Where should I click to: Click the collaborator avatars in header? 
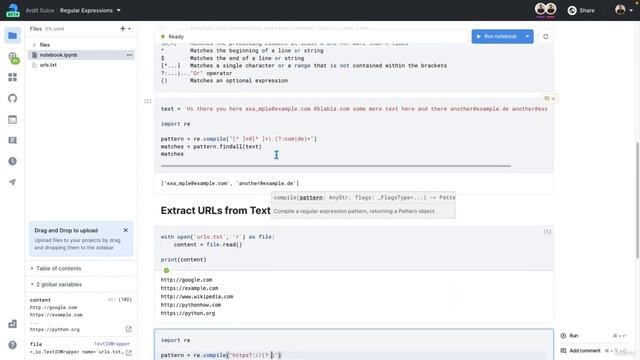point(546,9)
